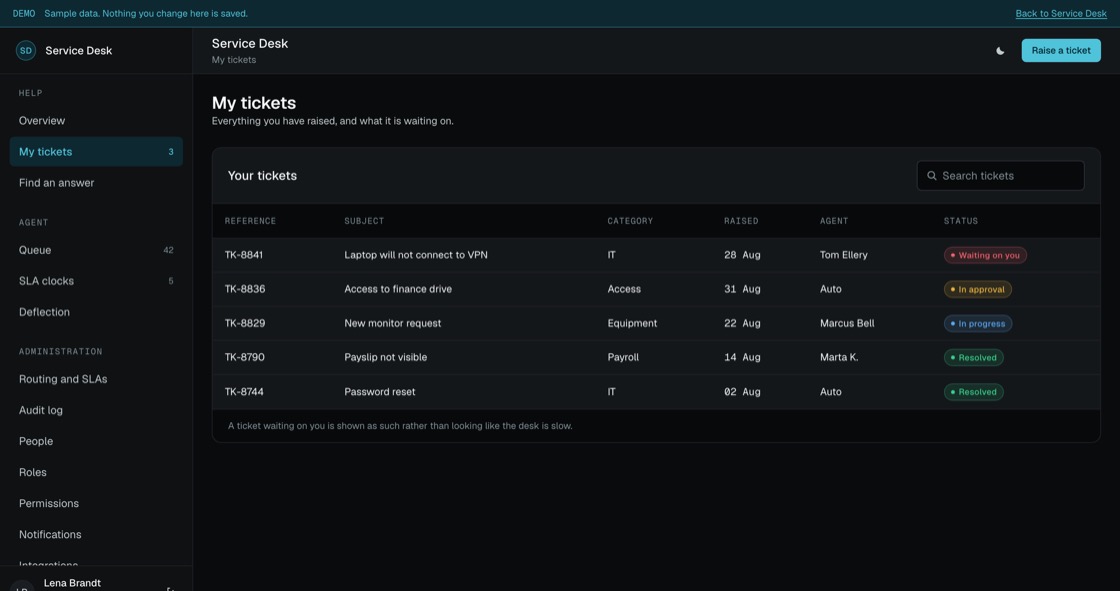Open ticket TK-8829 reference
Image resolution: width=1120 pixels, height=591 pixels.
click(245, 323)
